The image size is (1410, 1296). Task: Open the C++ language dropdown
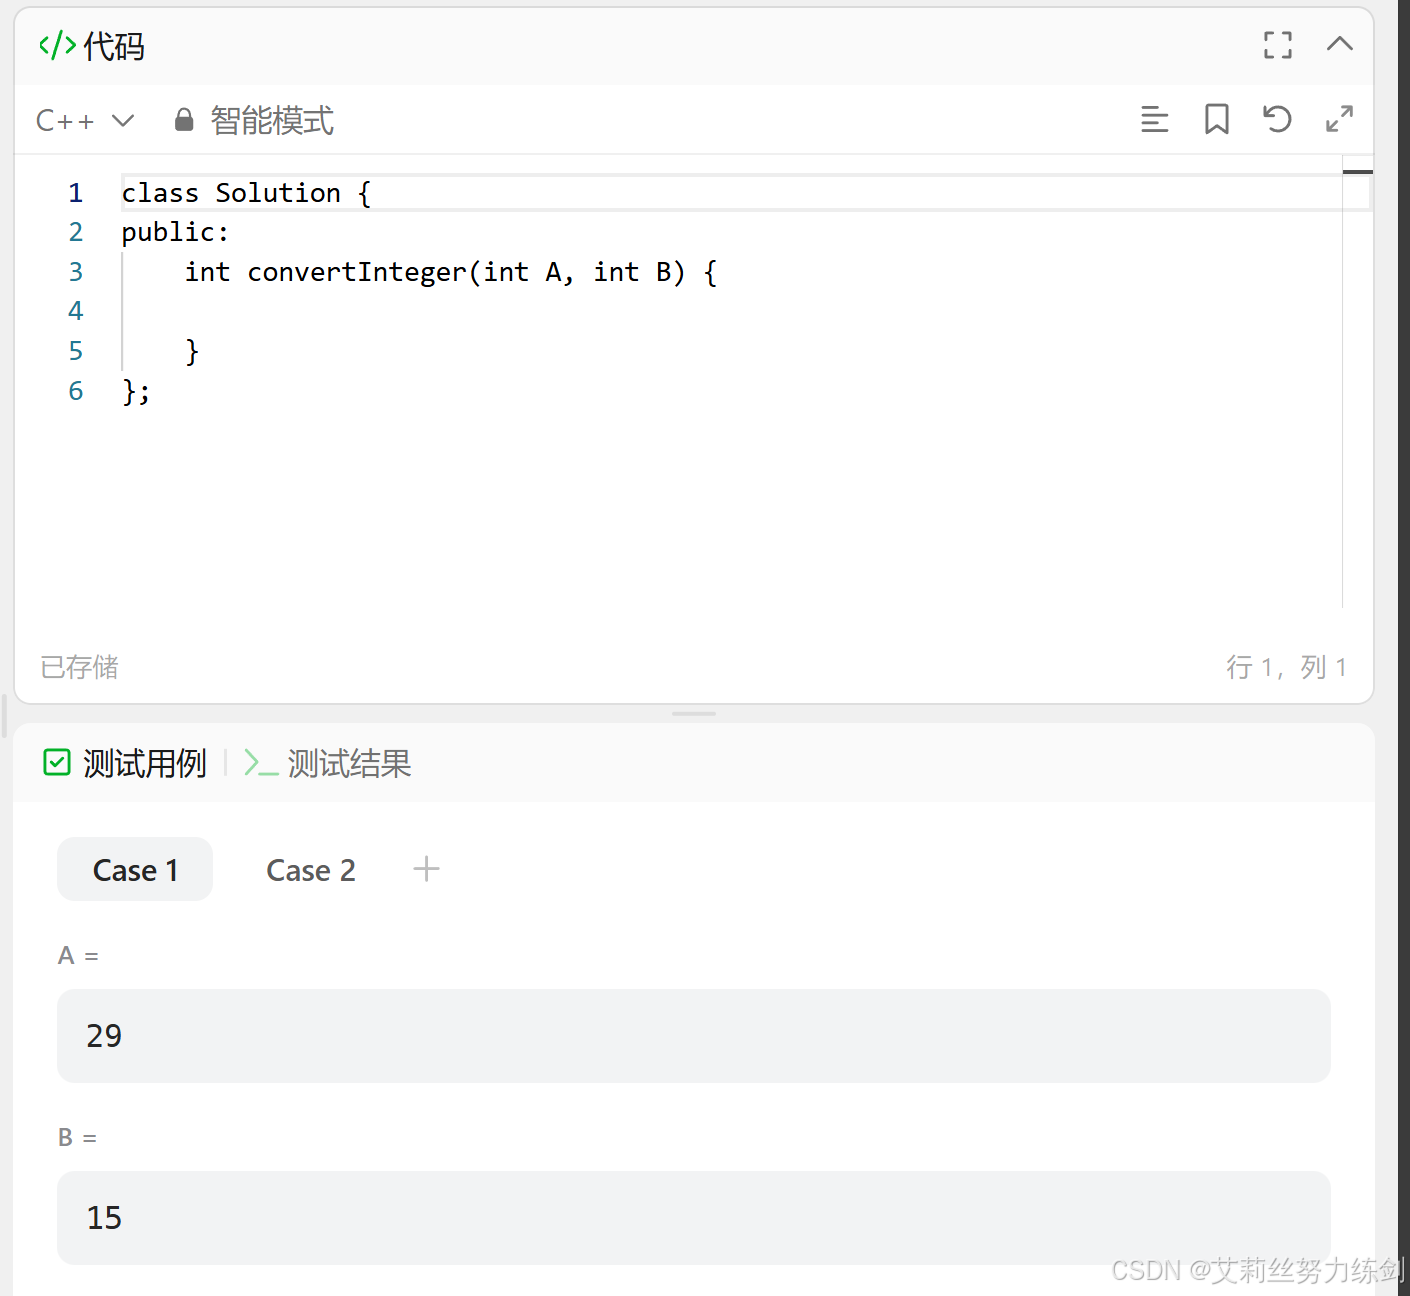click(85, 121)
